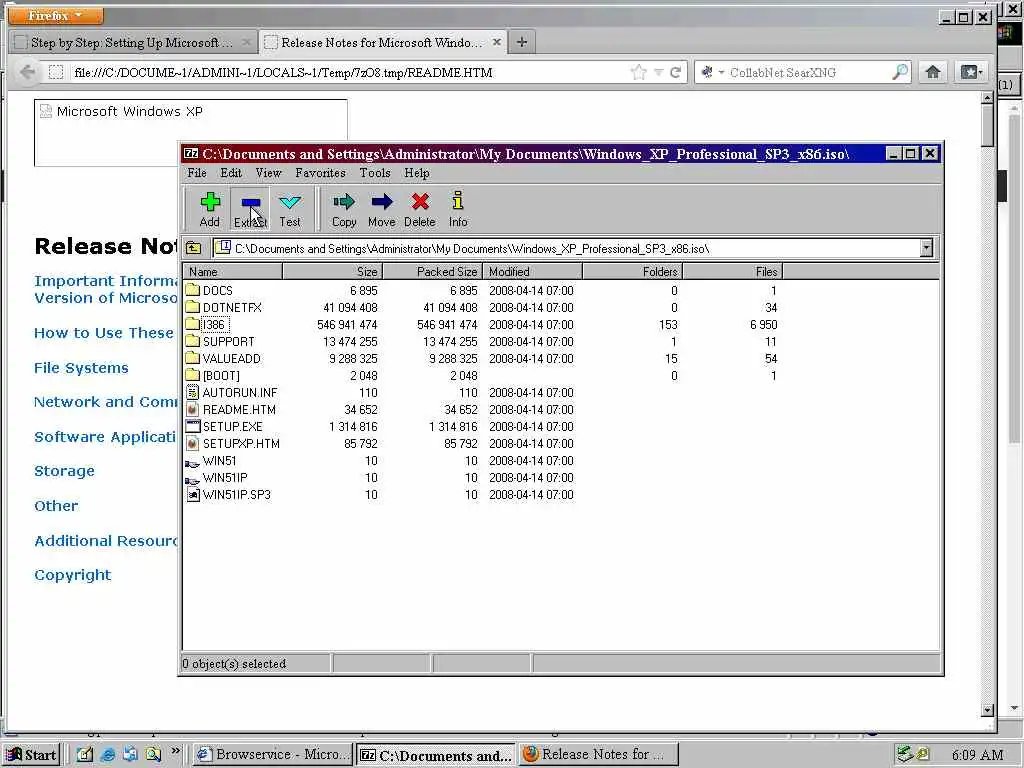The width and height of the screenshot is (1024, 768).
Task: Click the Firefox page scroll down arrow
Action: click(987, 710)
